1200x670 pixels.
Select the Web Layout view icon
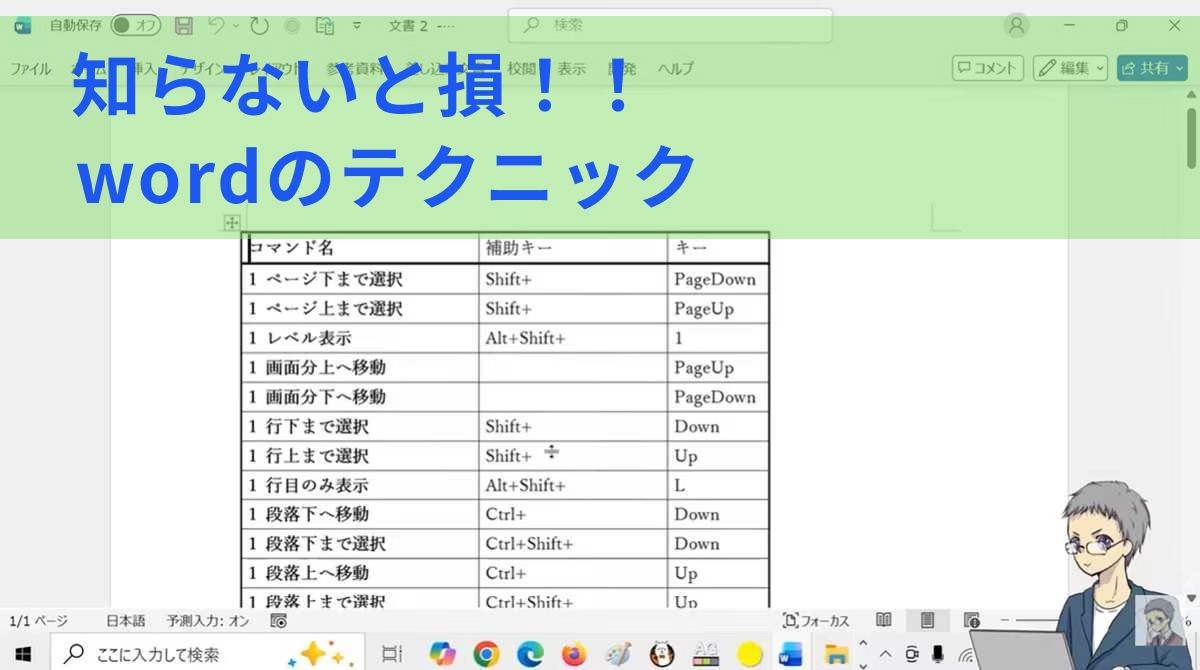(x=971, y=621)
